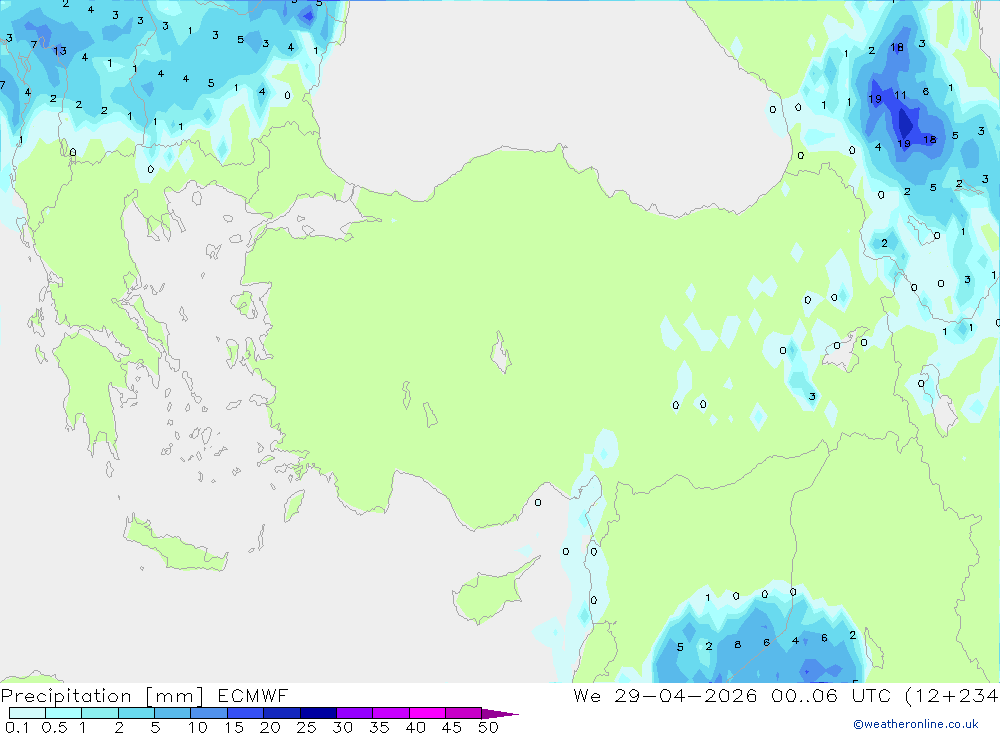Viewport: 1000px width, 733px height.
Task: Click the '00..06 UTC' time range text
Action: (x=830, y=695)
